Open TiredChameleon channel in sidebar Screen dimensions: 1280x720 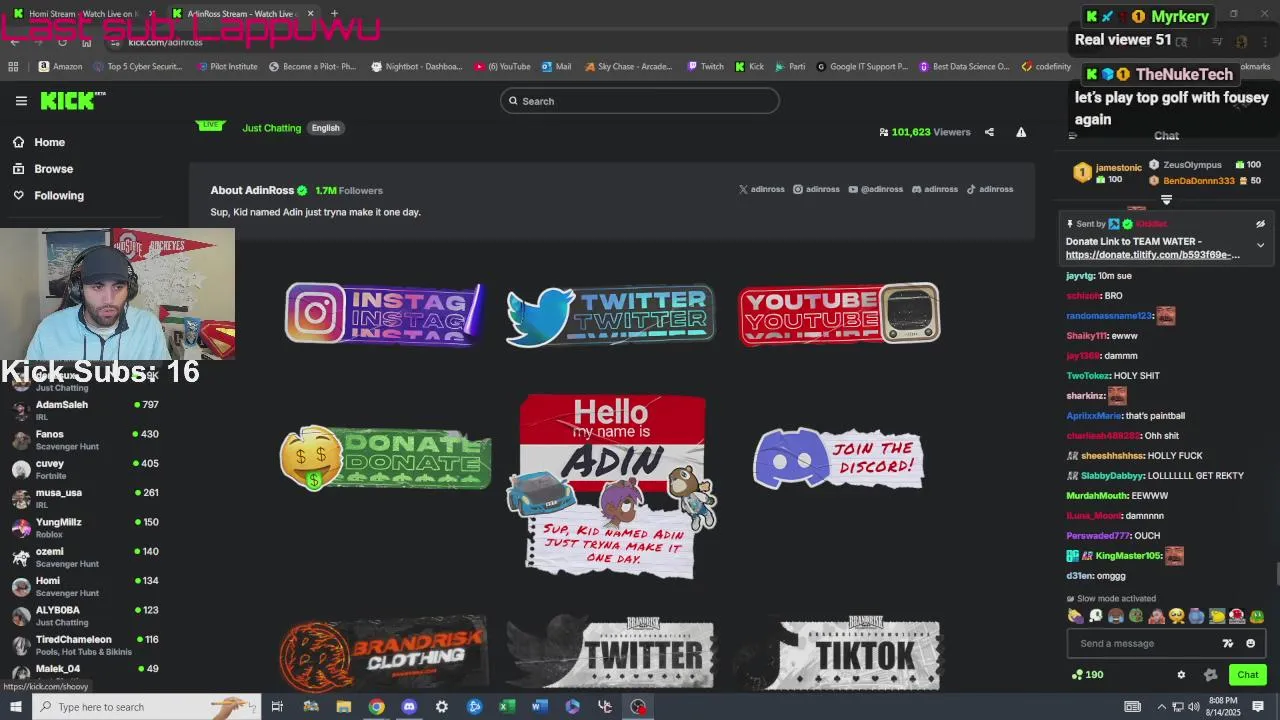(x=85, y=645)
